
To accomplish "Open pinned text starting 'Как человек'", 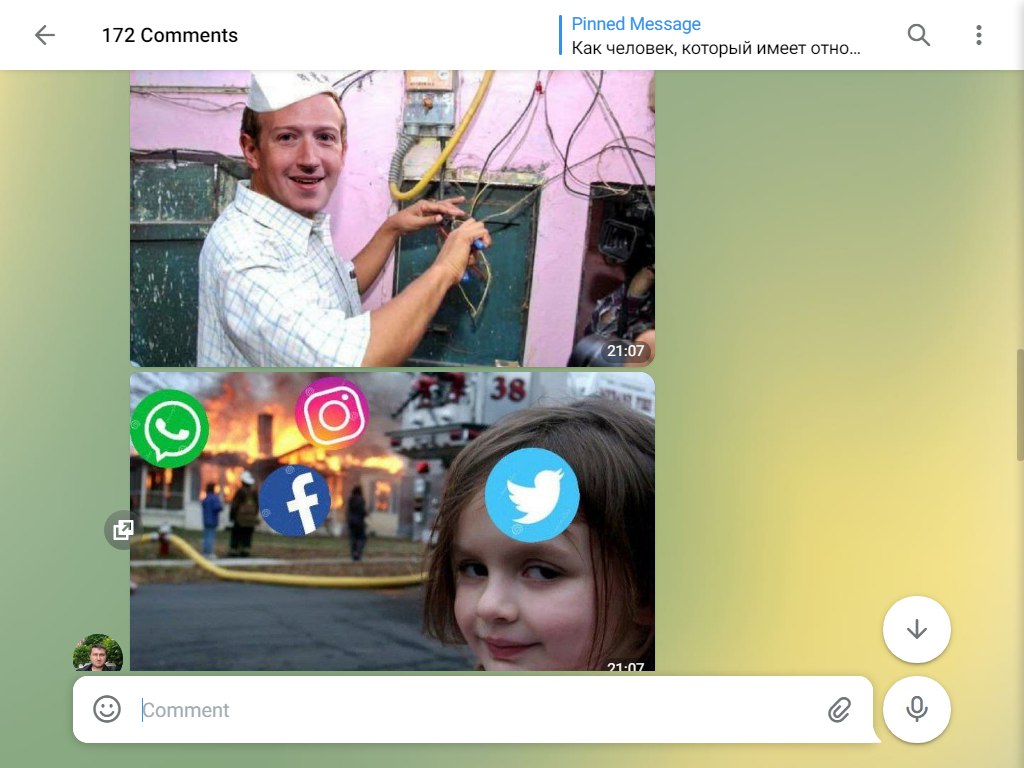I will [716, 48].
